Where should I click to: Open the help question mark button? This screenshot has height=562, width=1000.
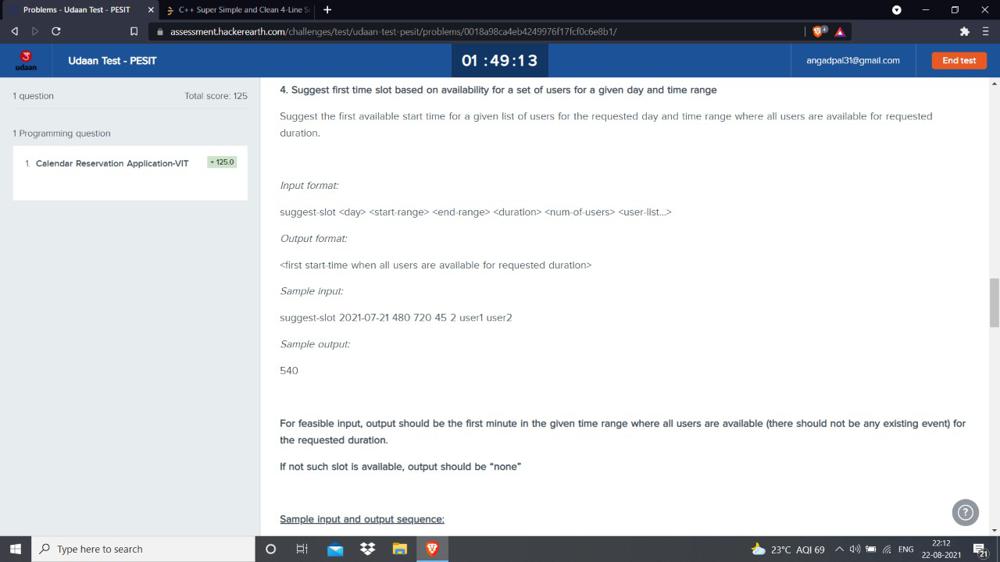coord(965,512)
